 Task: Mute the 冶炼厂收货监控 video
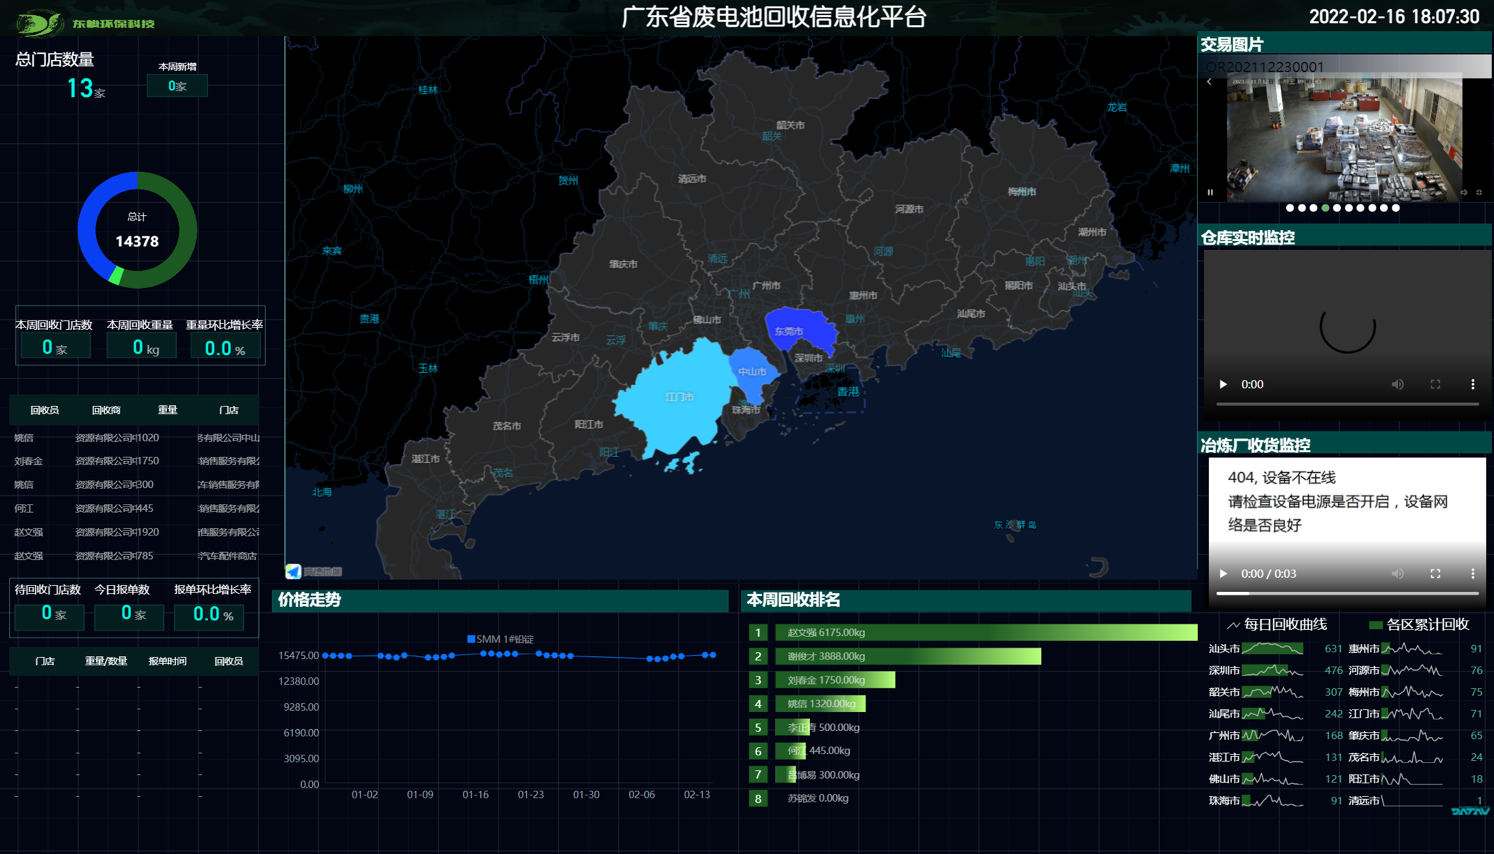[x=1397, y=574]
